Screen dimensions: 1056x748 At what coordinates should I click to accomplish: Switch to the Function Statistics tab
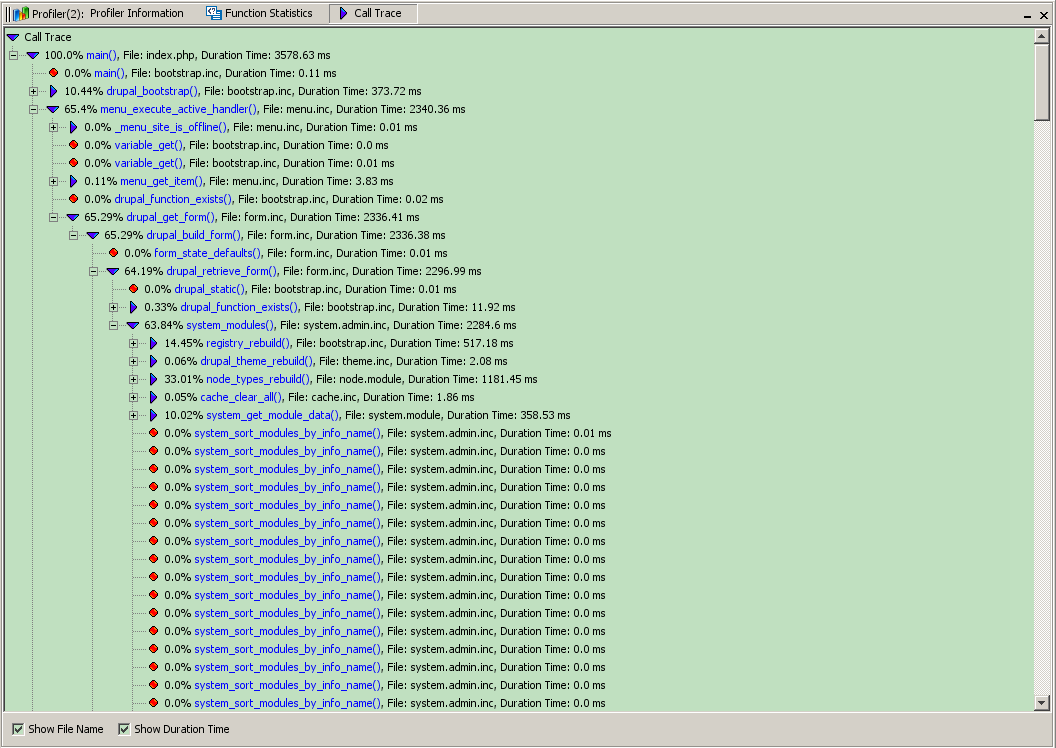tap(259, 13)
